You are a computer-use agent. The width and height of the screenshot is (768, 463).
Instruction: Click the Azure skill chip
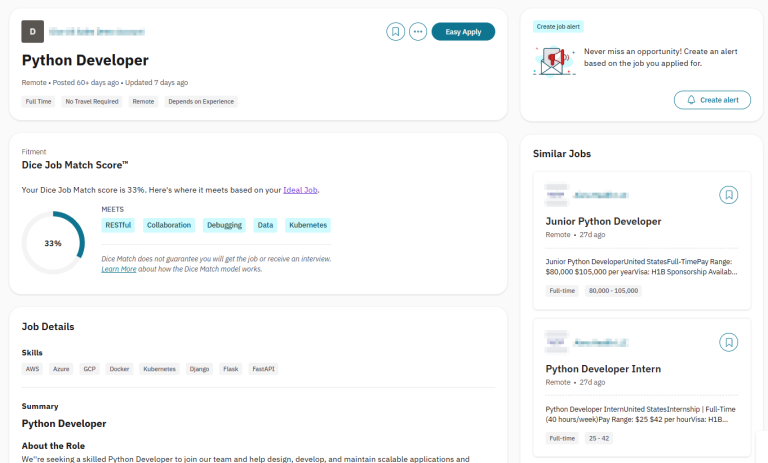[x=61, y=369]
